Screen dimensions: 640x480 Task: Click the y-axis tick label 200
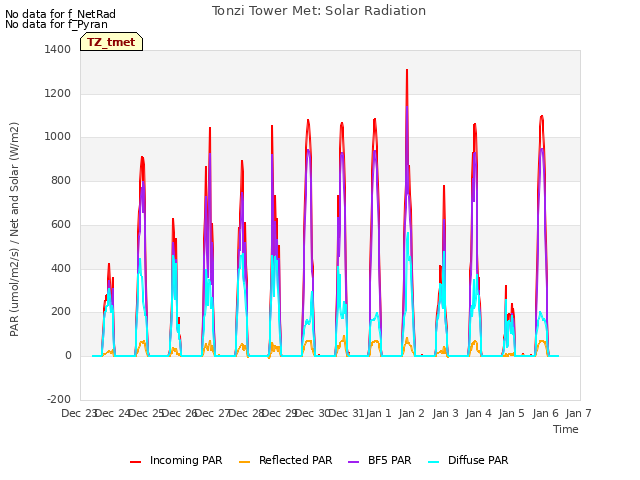[61, 312]
